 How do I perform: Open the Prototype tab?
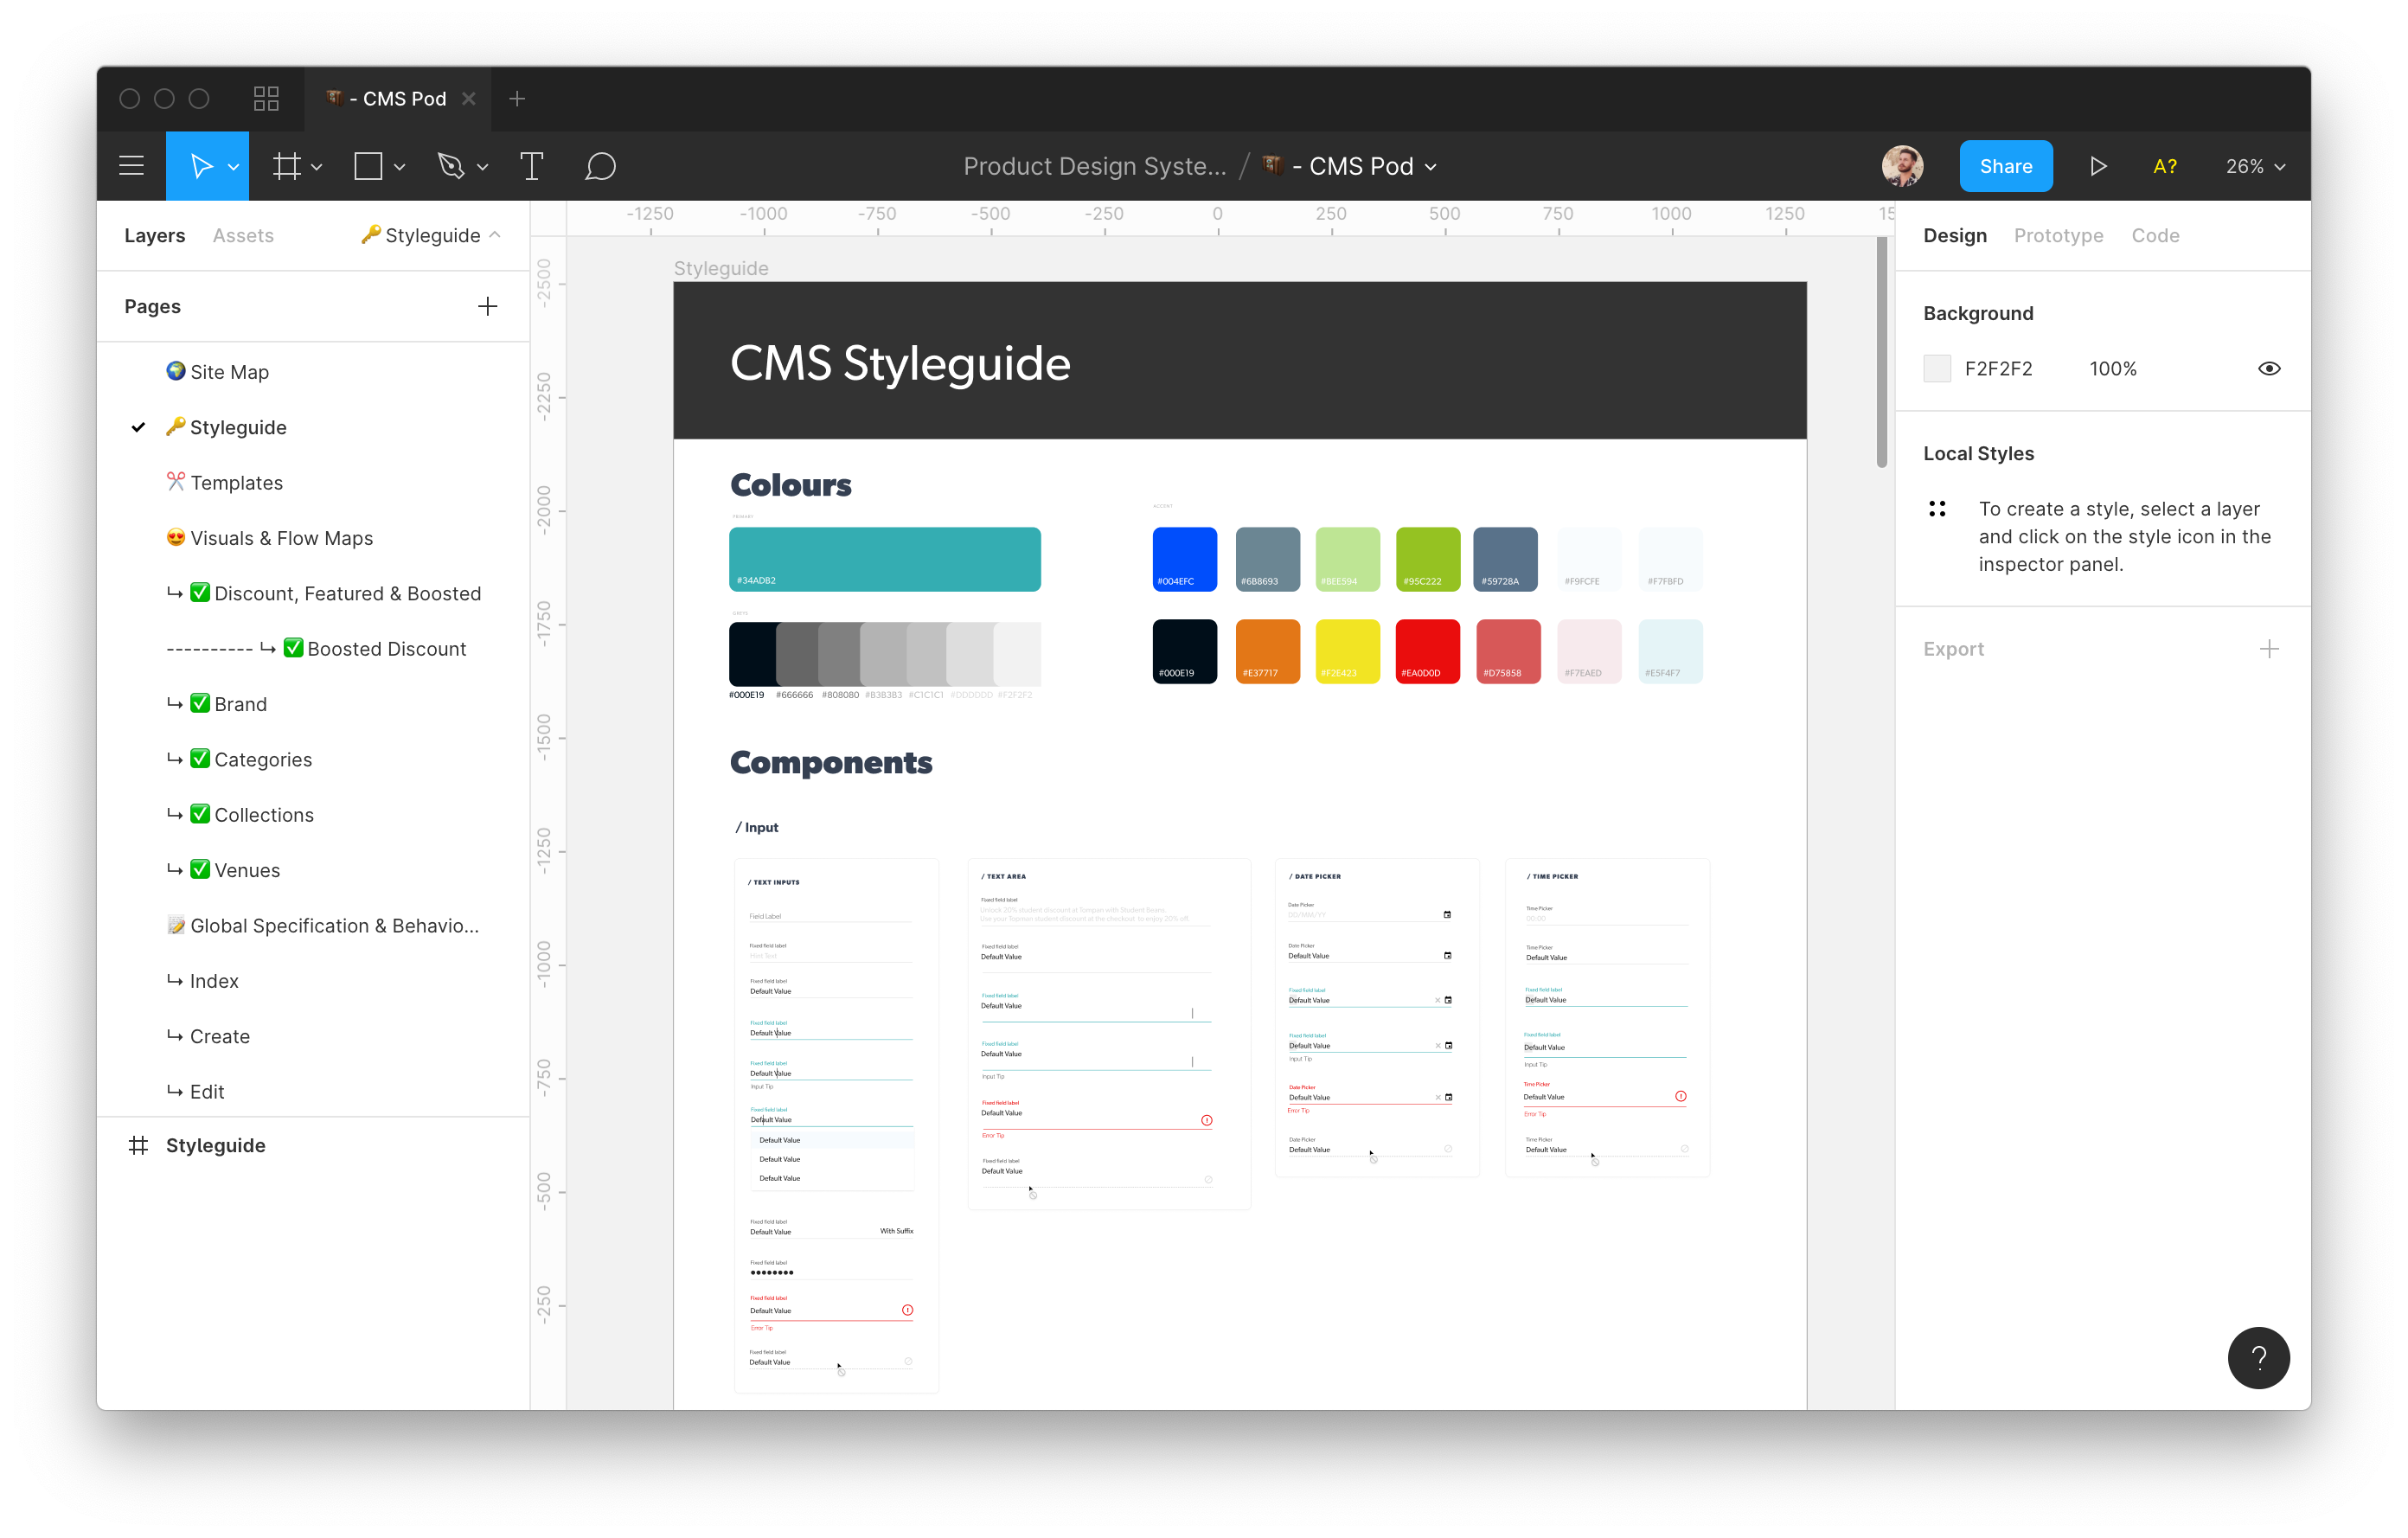click(x=2058, y=235)
